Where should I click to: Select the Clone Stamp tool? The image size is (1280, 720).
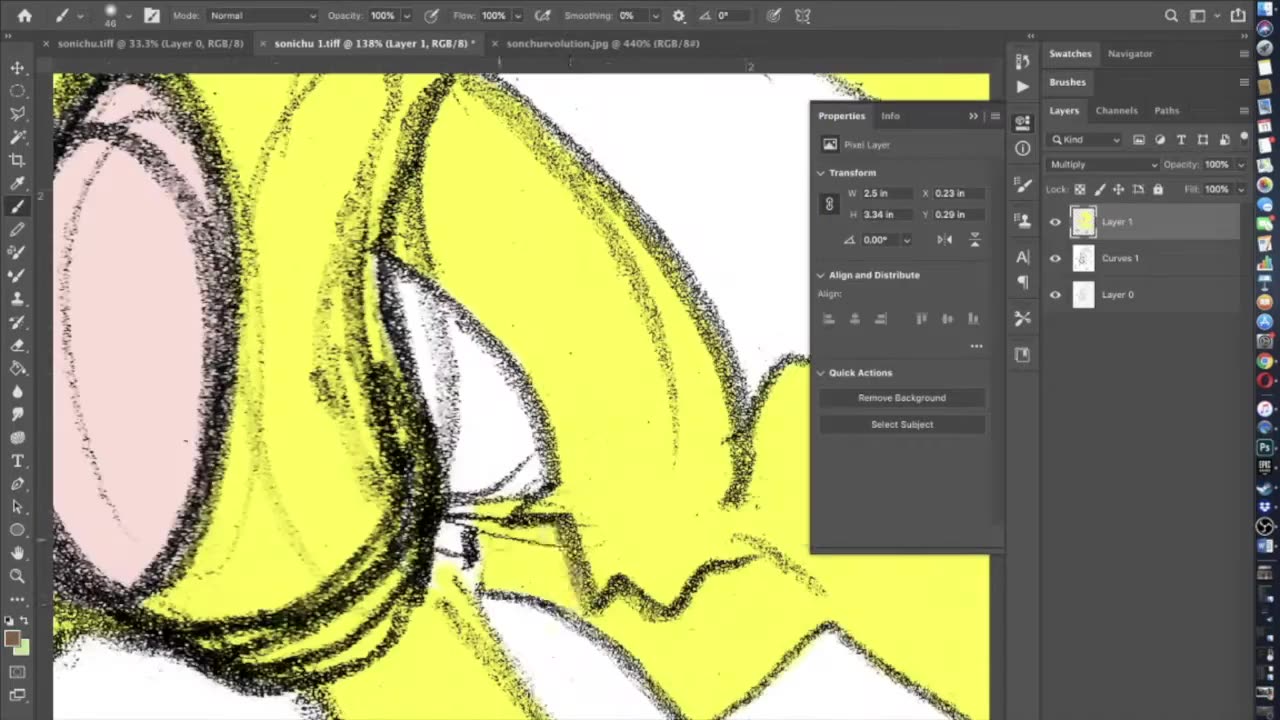coord(17,299)
